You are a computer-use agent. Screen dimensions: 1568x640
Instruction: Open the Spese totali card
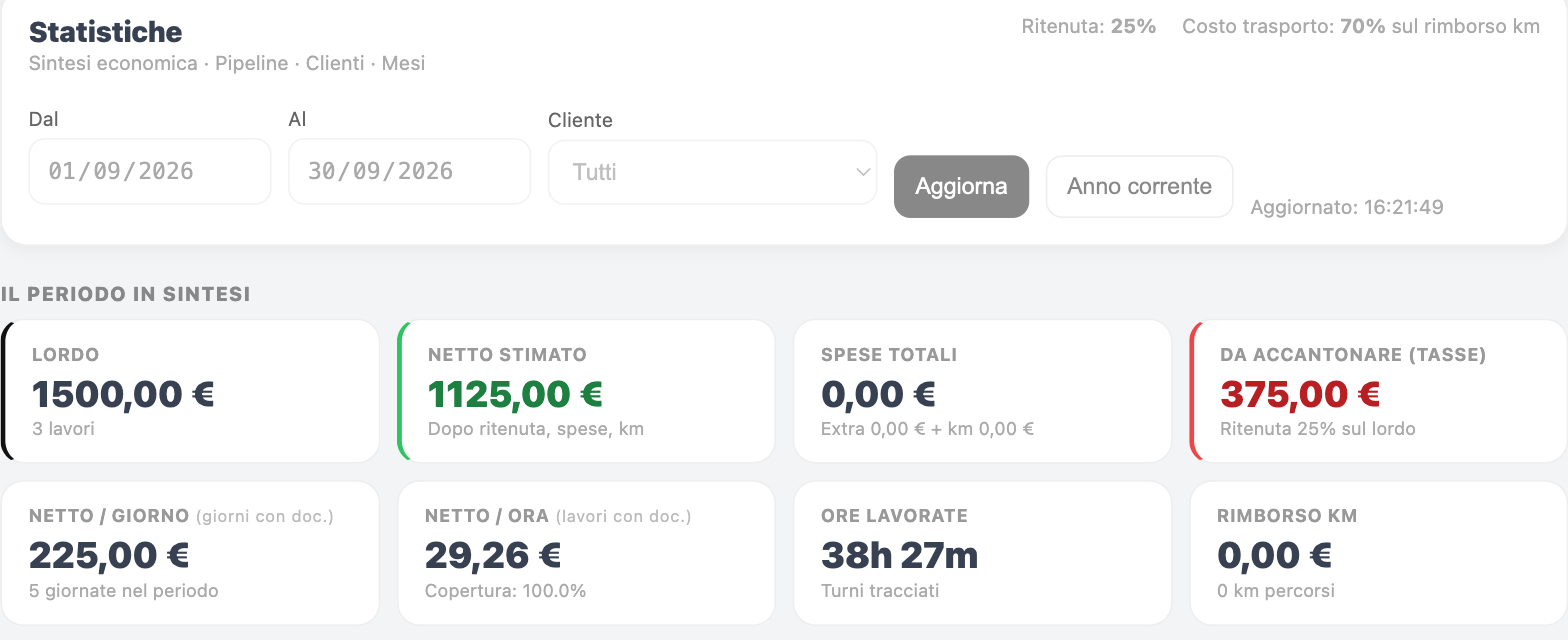pos(982,391)
